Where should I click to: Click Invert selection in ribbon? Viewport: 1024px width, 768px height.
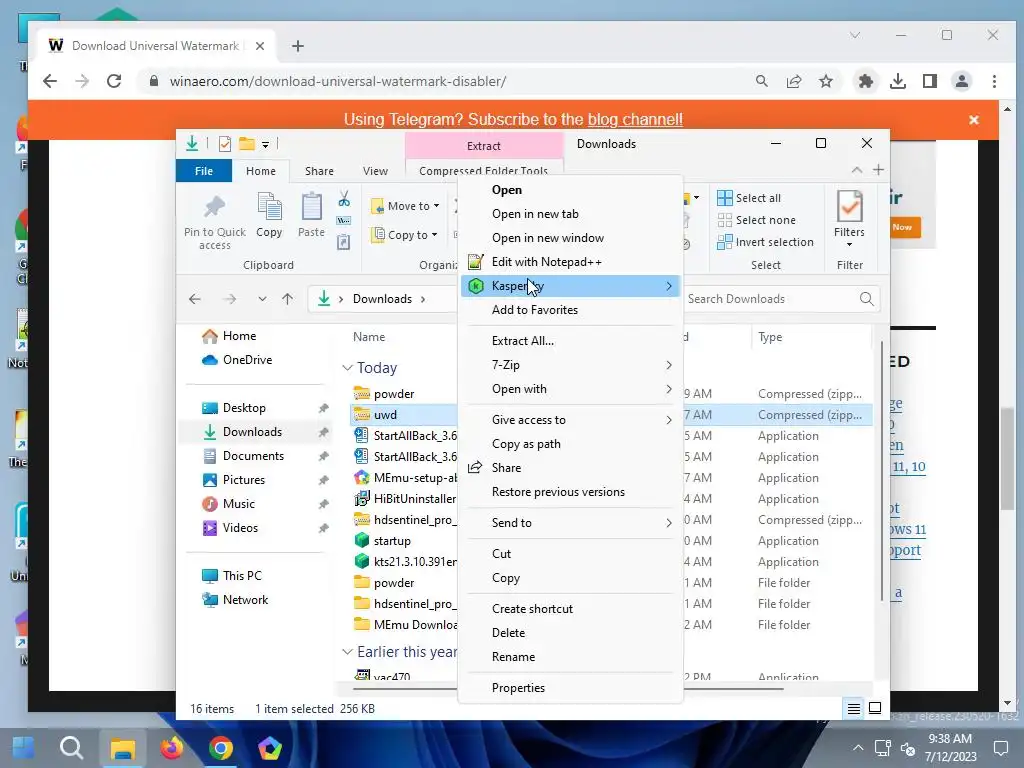pyautogui.click(x=765, y=242)
